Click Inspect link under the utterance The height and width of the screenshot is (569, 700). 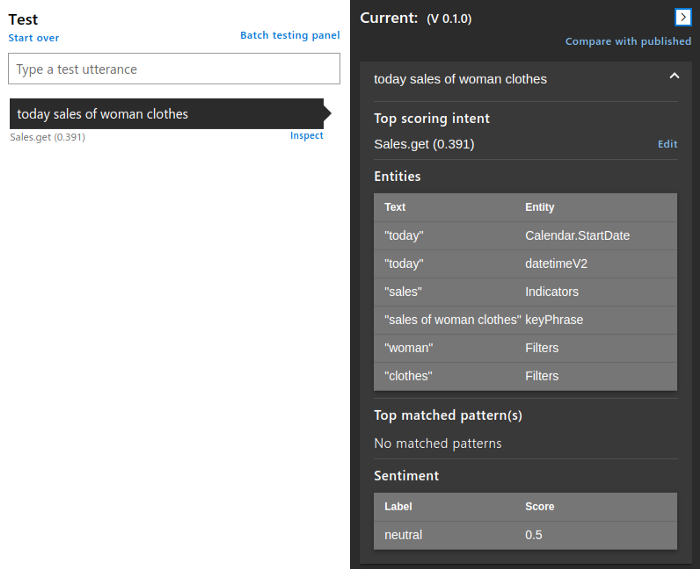306,136
